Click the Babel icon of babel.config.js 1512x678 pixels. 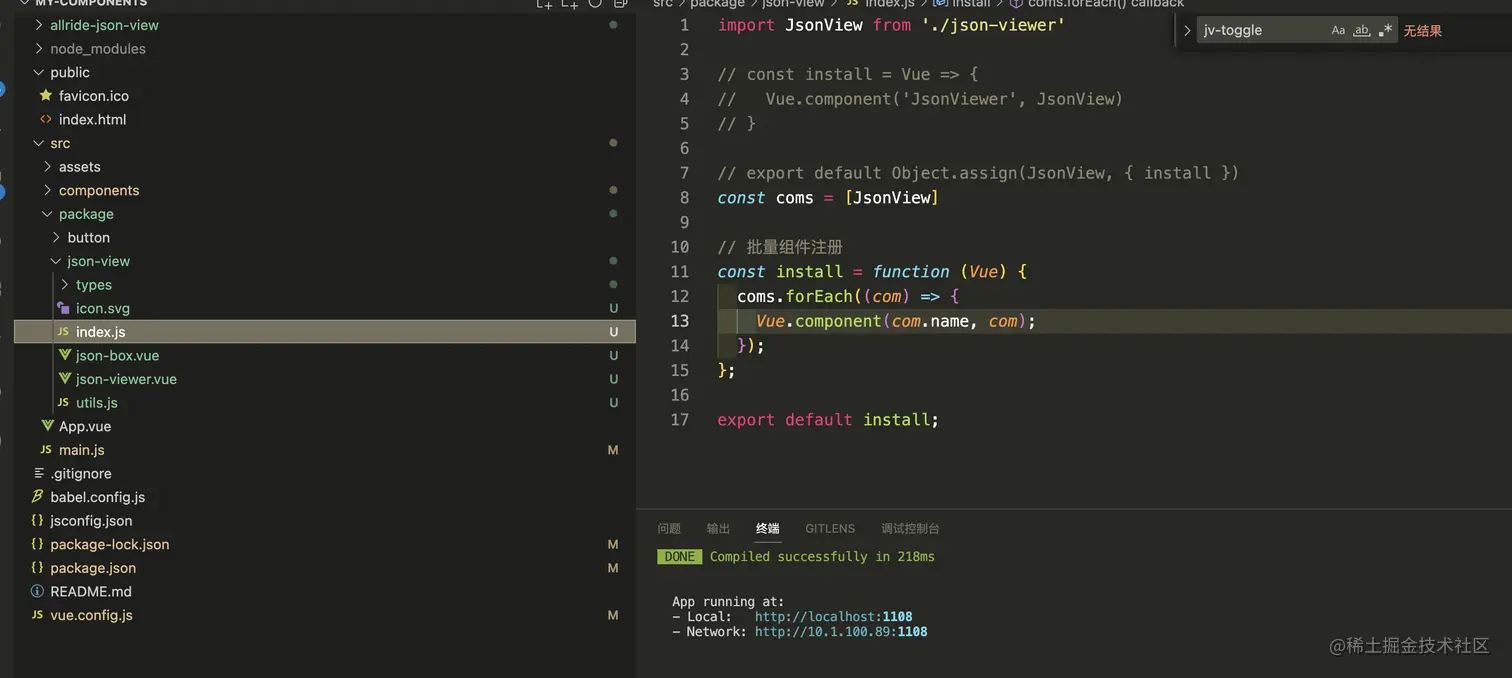(x=37, y=497)
